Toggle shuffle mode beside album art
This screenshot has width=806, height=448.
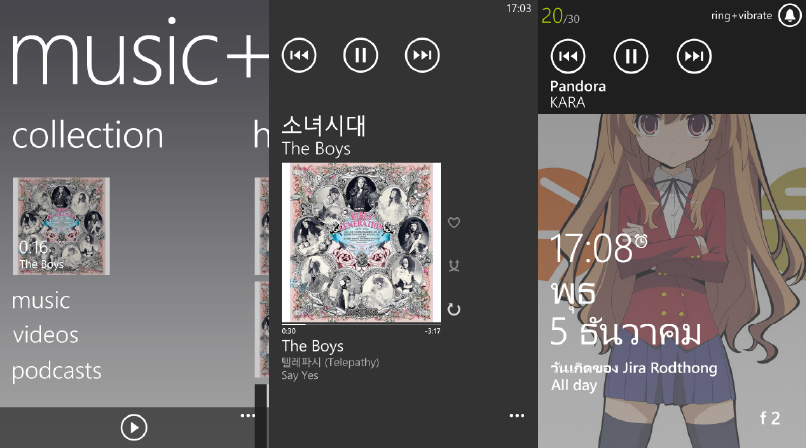(x=454, y=266)
